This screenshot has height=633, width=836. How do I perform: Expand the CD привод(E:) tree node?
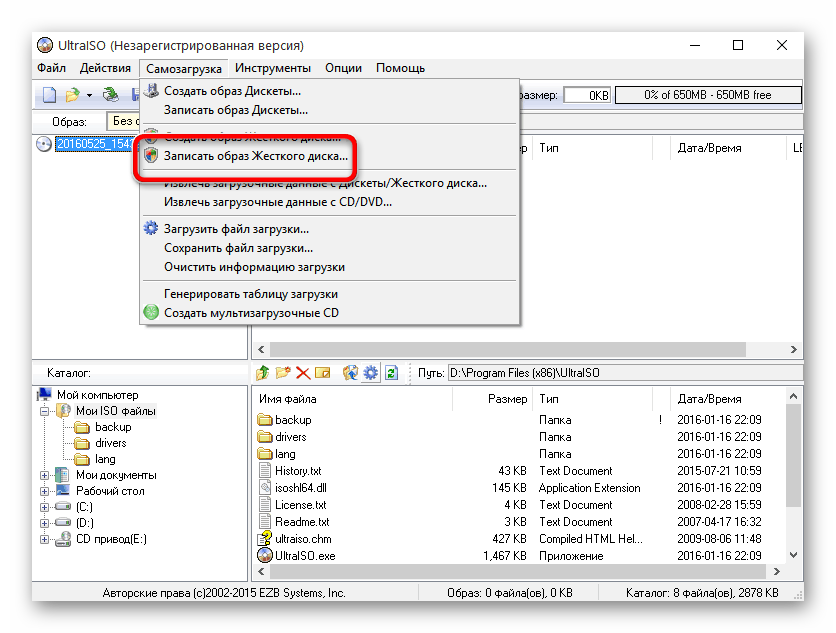click(x=45, y=539)
